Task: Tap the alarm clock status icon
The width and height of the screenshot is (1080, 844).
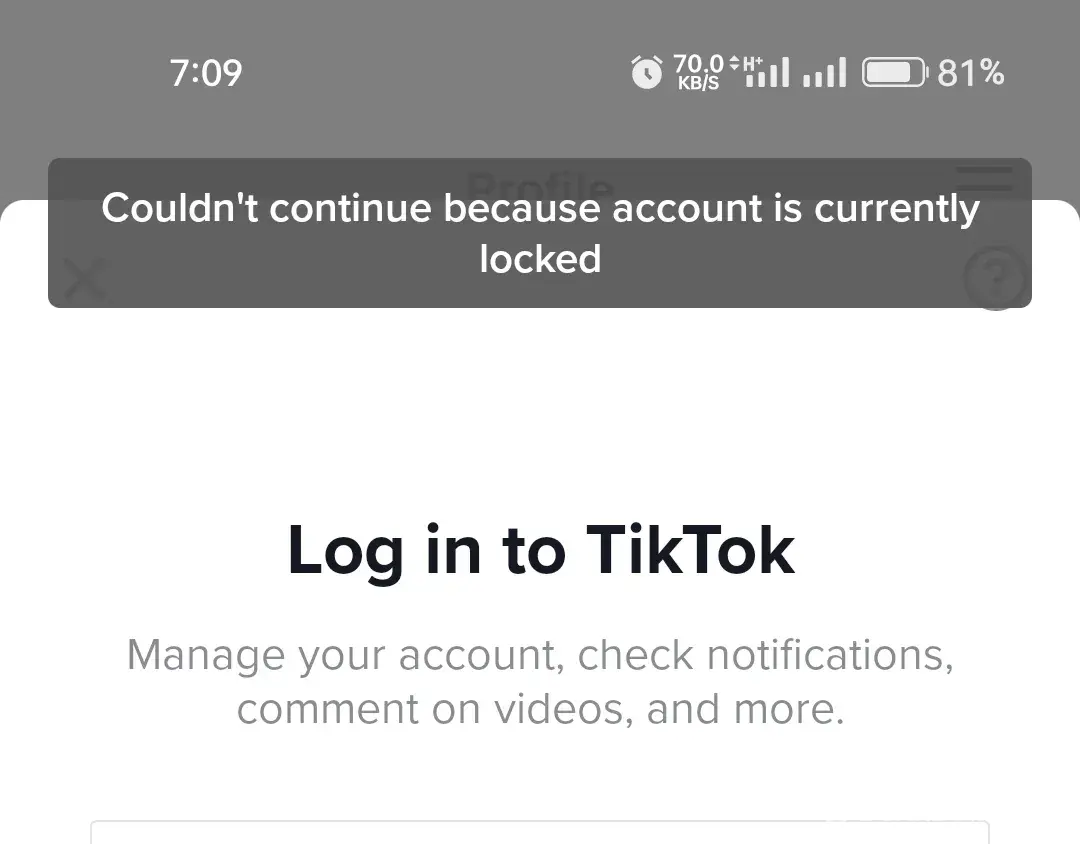Action: 647,73
